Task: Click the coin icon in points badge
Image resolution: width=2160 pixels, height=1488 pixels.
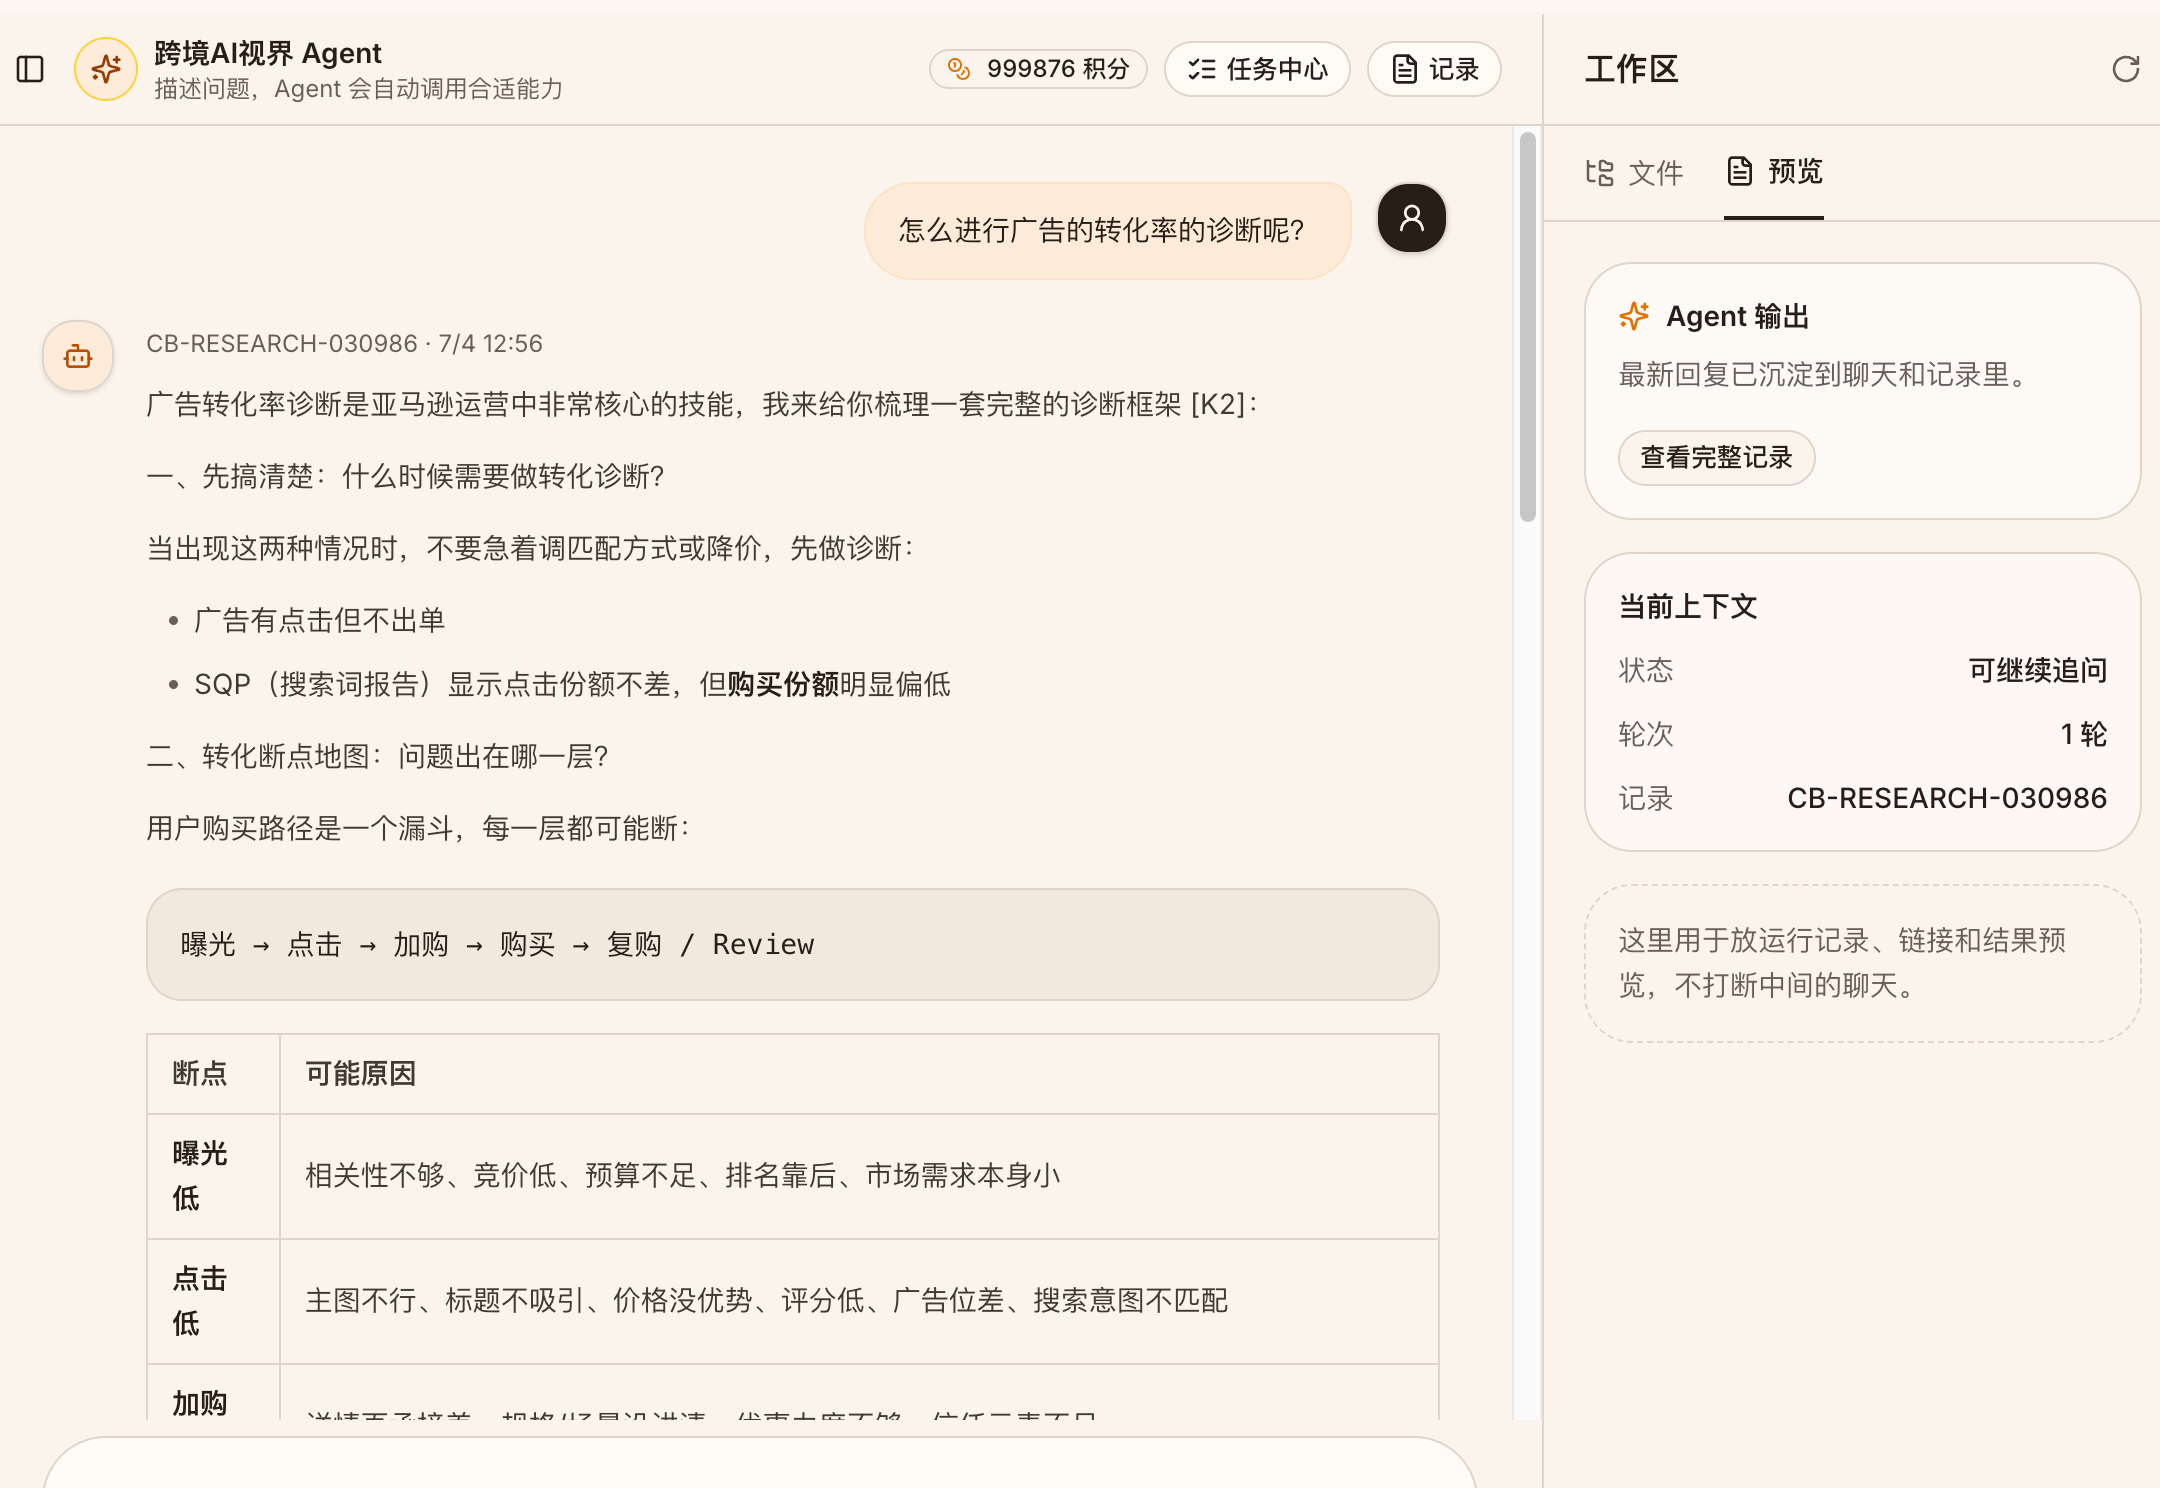Action: [x=959, y=69]
